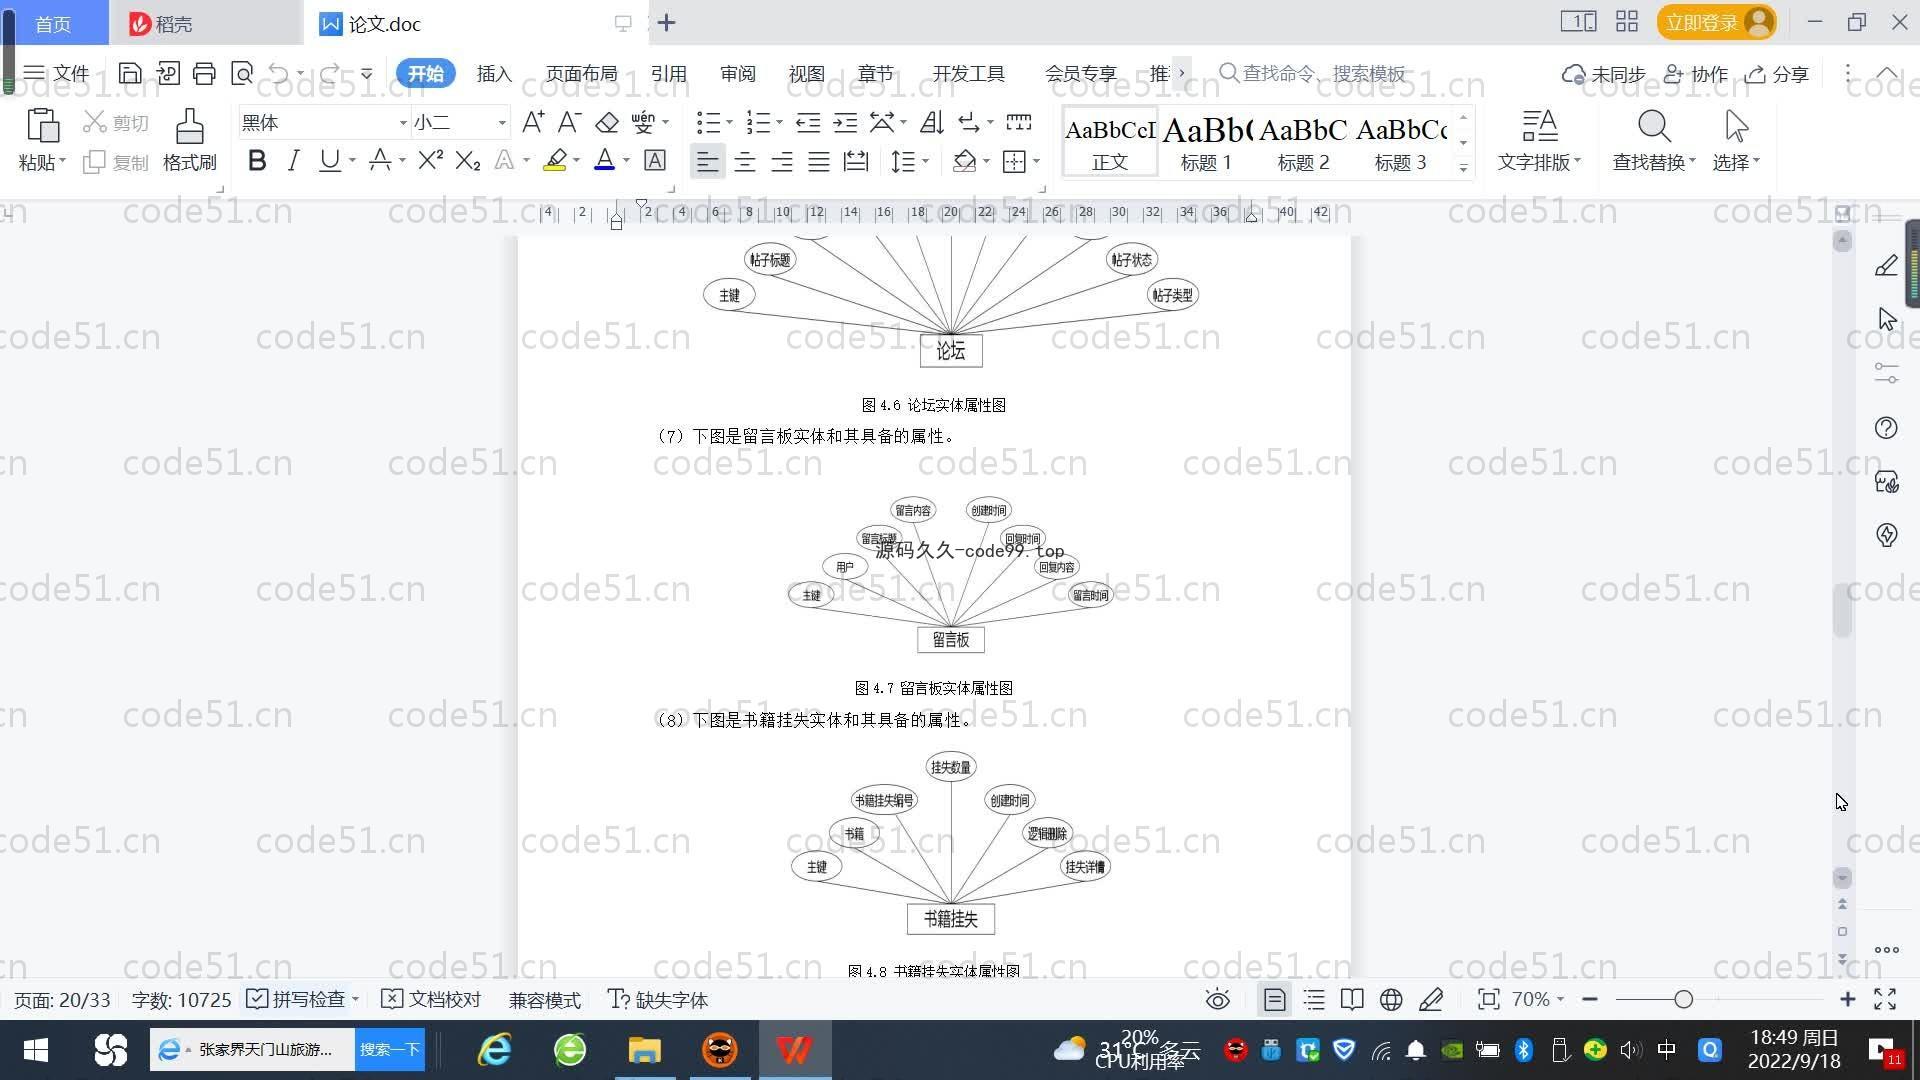Screen dimensions: 1920x1080
Task: Toggle Italic formatting
Action: coord(293,160)
